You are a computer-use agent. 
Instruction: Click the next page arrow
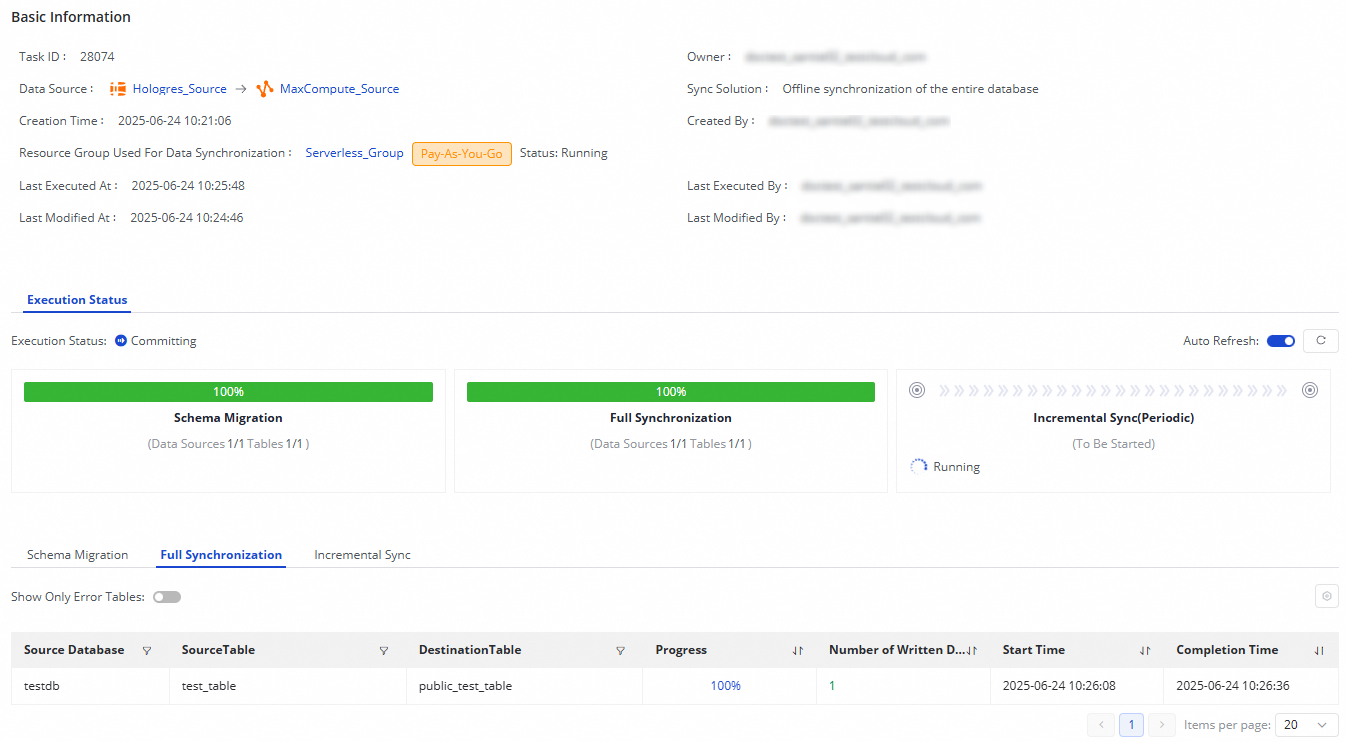1161,724
